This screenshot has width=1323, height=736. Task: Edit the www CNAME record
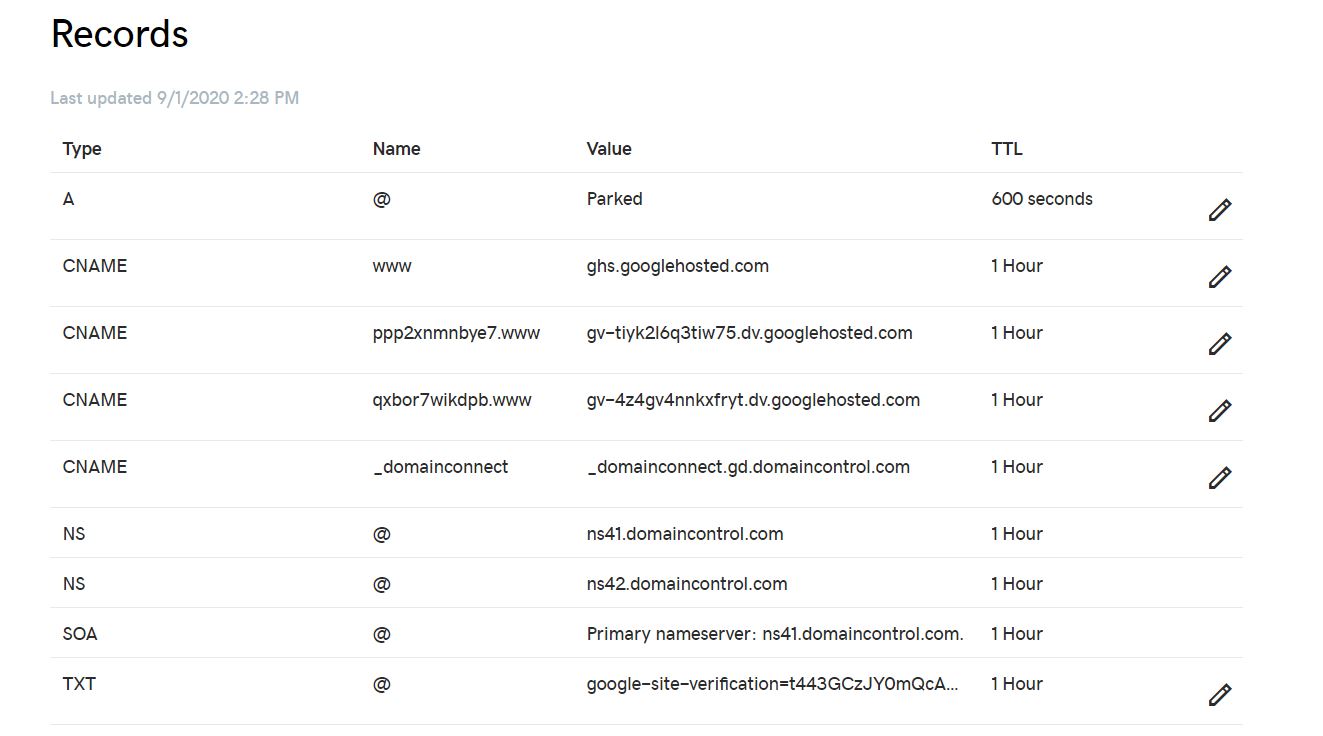(x=1219, y=277)
